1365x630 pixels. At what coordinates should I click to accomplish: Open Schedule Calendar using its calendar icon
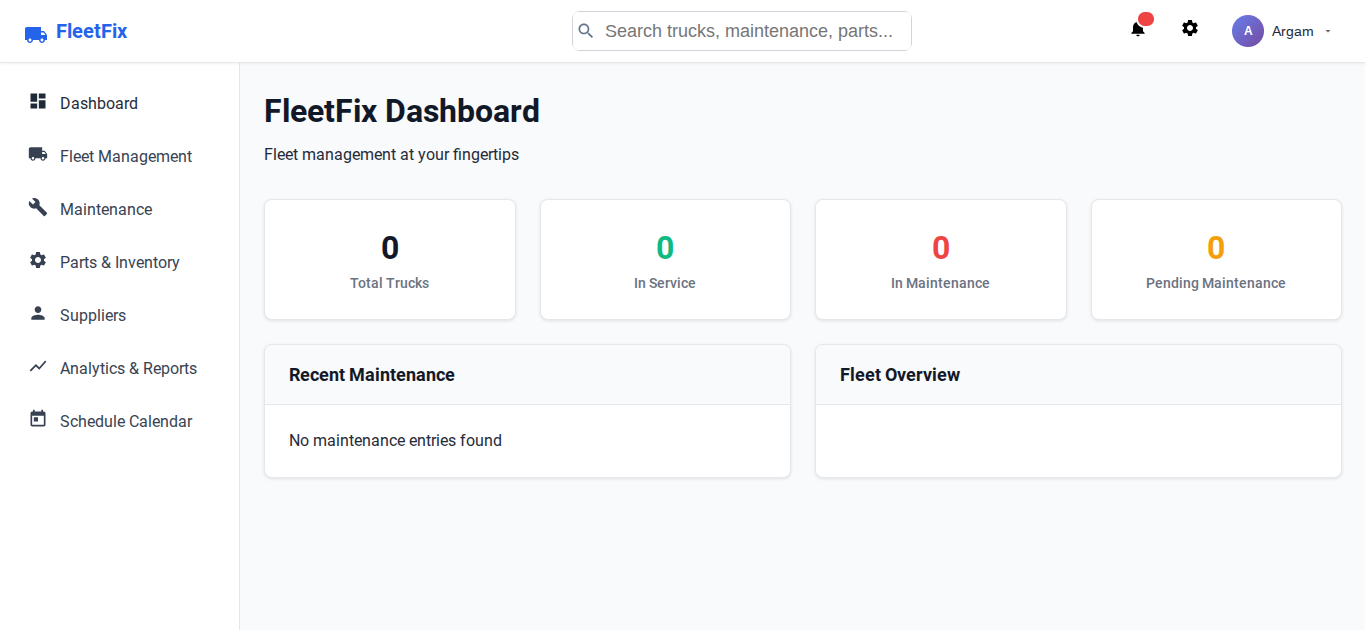tap(37, 420)
